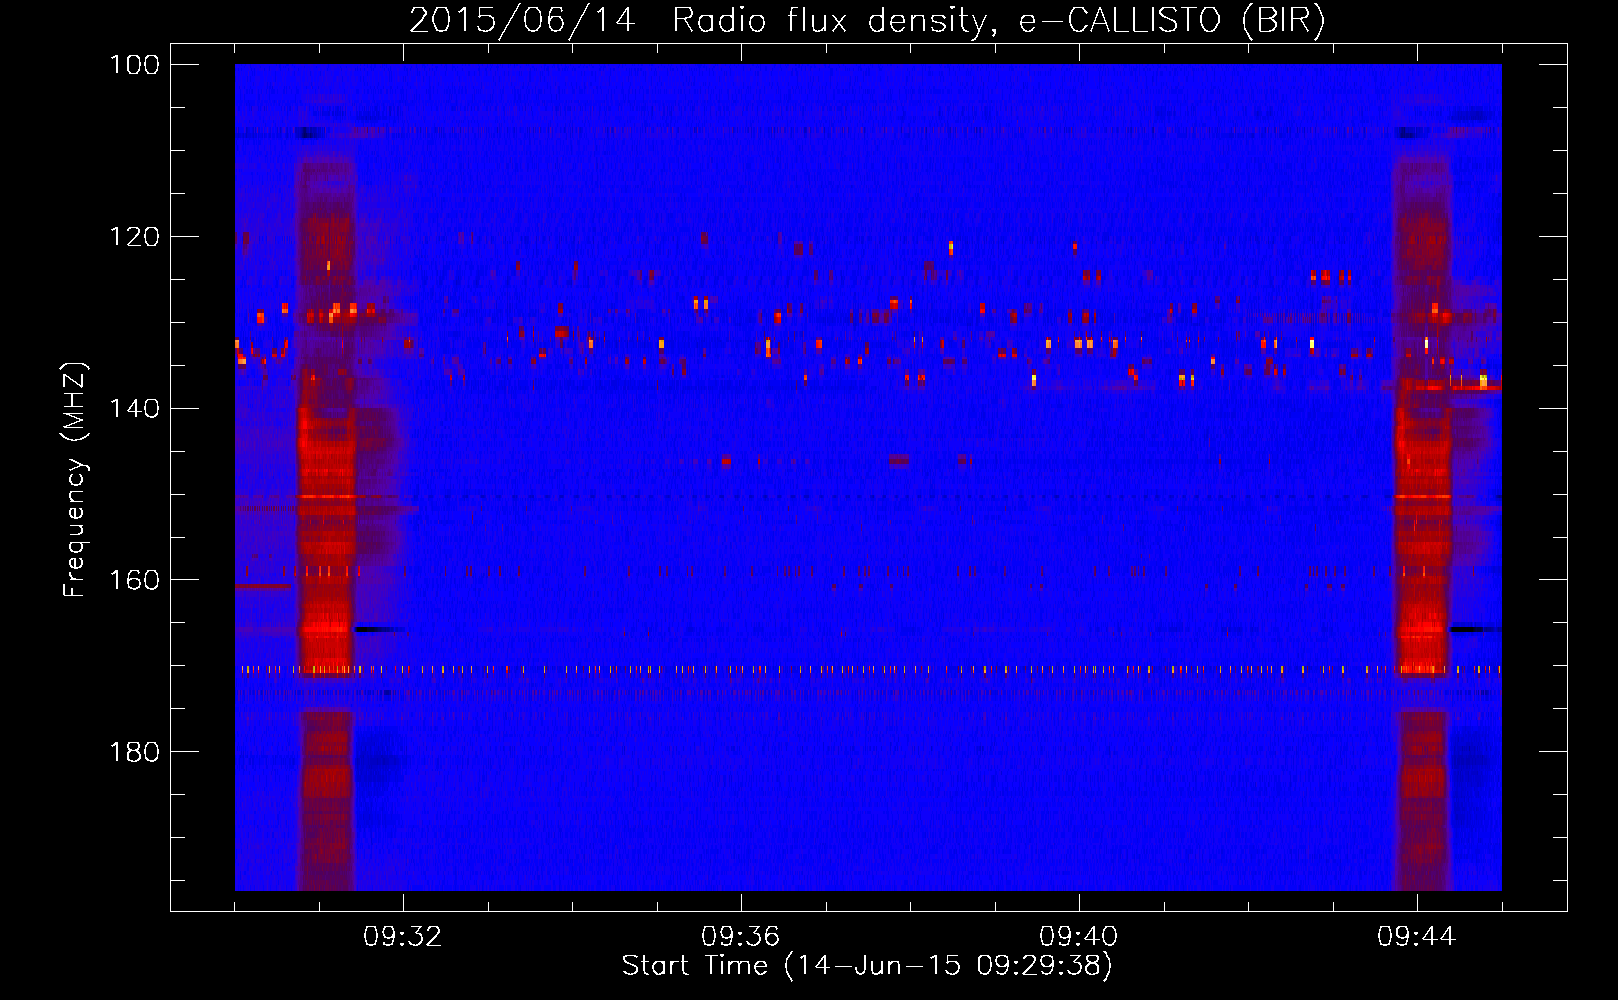Click the 100 frequency tick label

point(135,65)
